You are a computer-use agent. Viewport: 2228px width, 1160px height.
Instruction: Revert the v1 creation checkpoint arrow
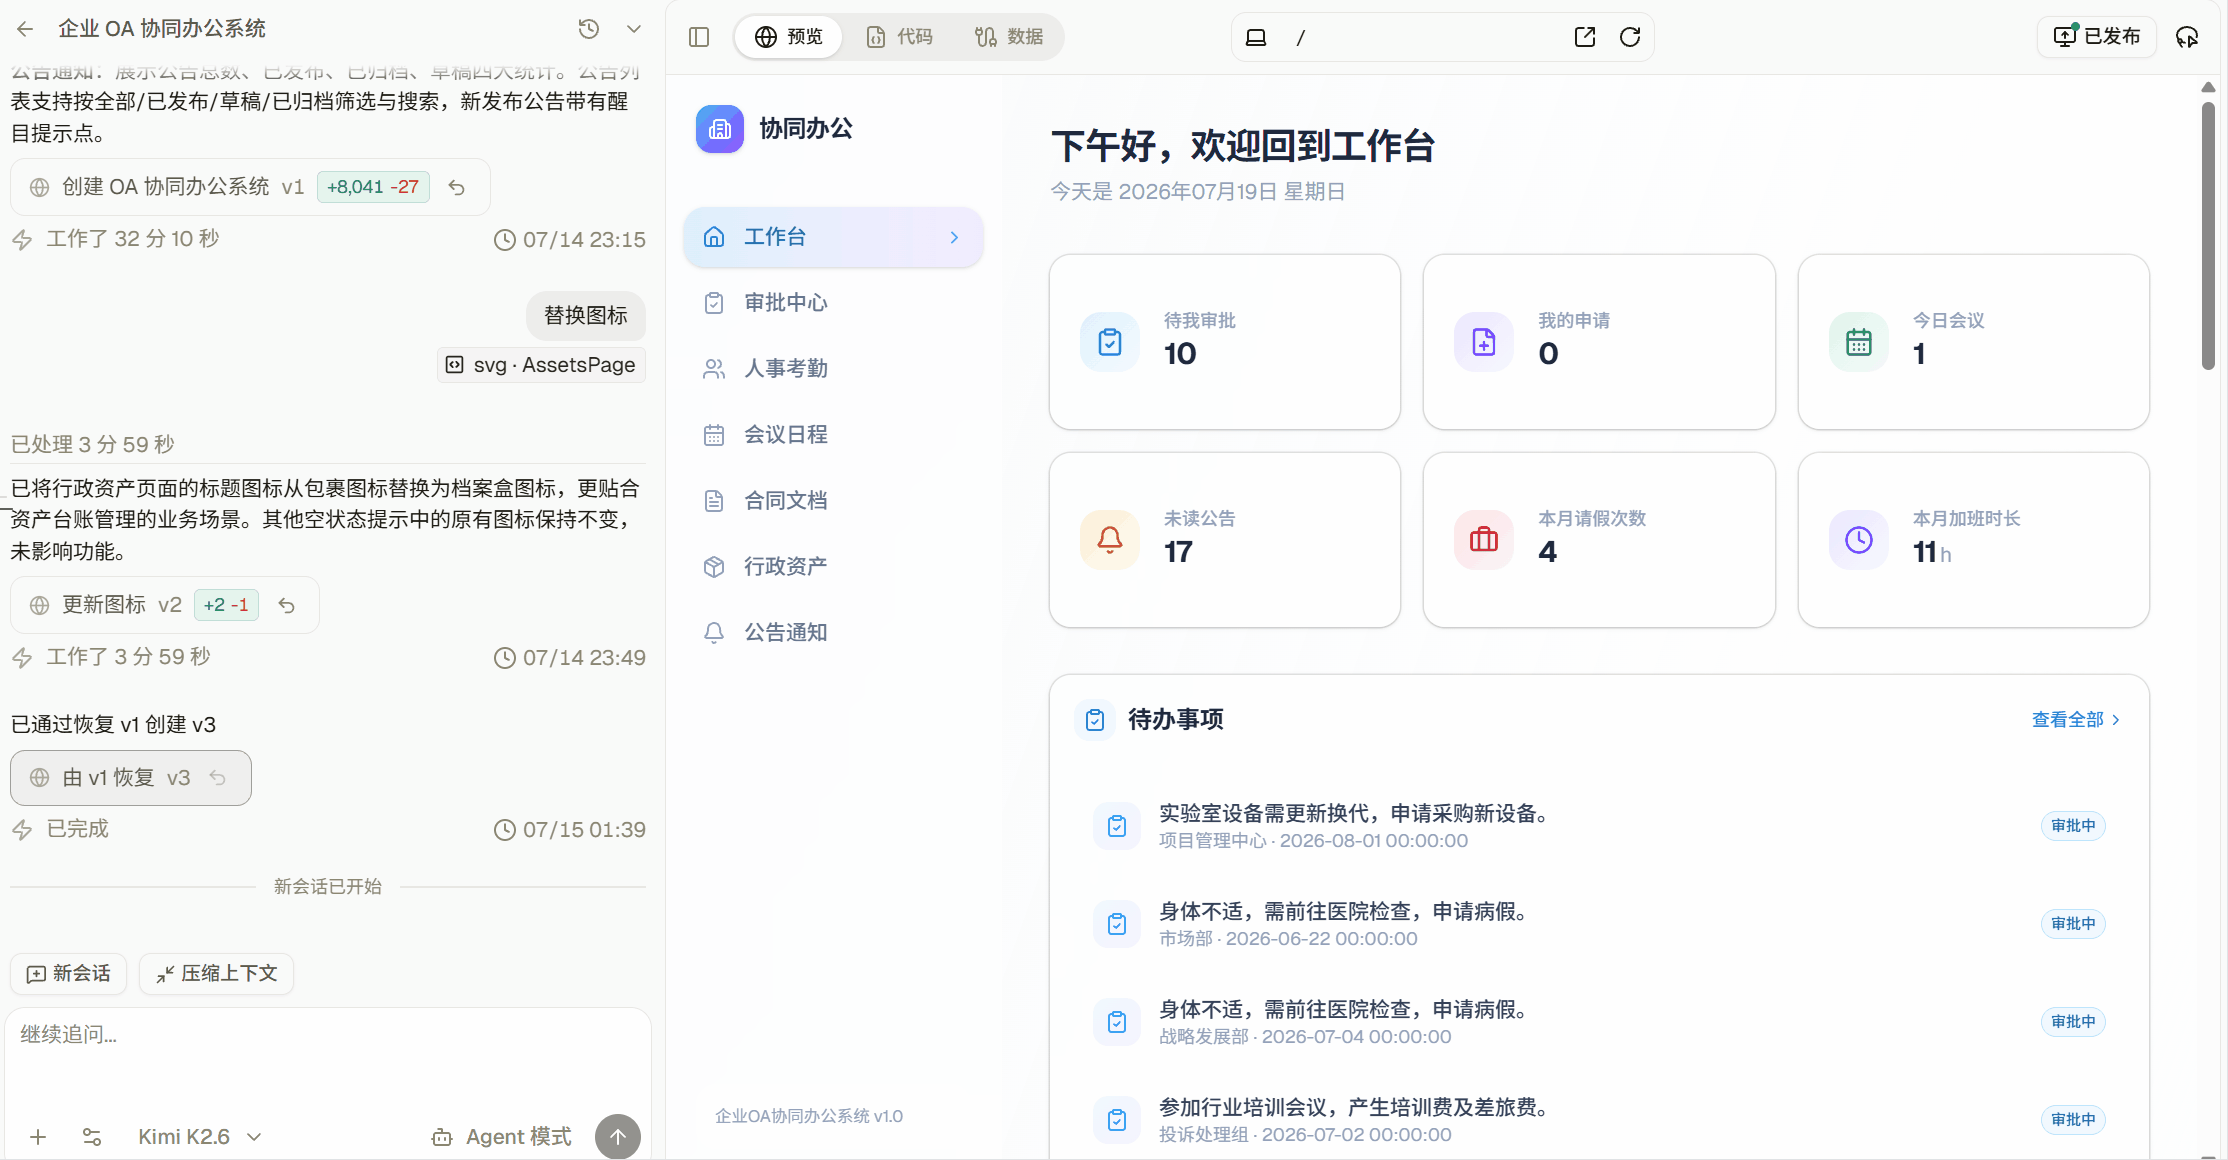[457, 187]
